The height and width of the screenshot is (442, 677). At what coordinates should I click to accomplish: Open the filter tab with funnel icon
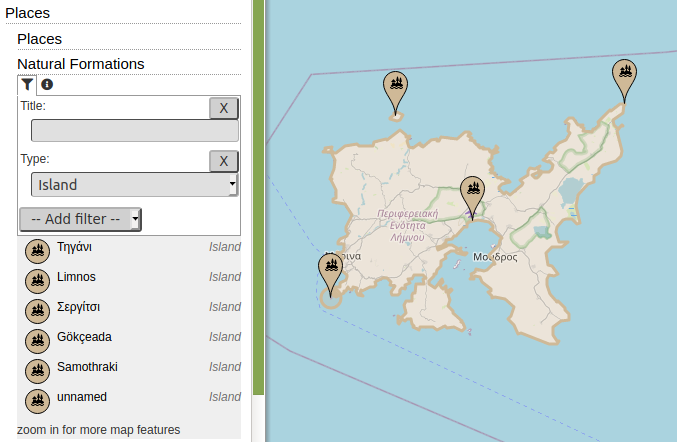[x=27, y=85]
